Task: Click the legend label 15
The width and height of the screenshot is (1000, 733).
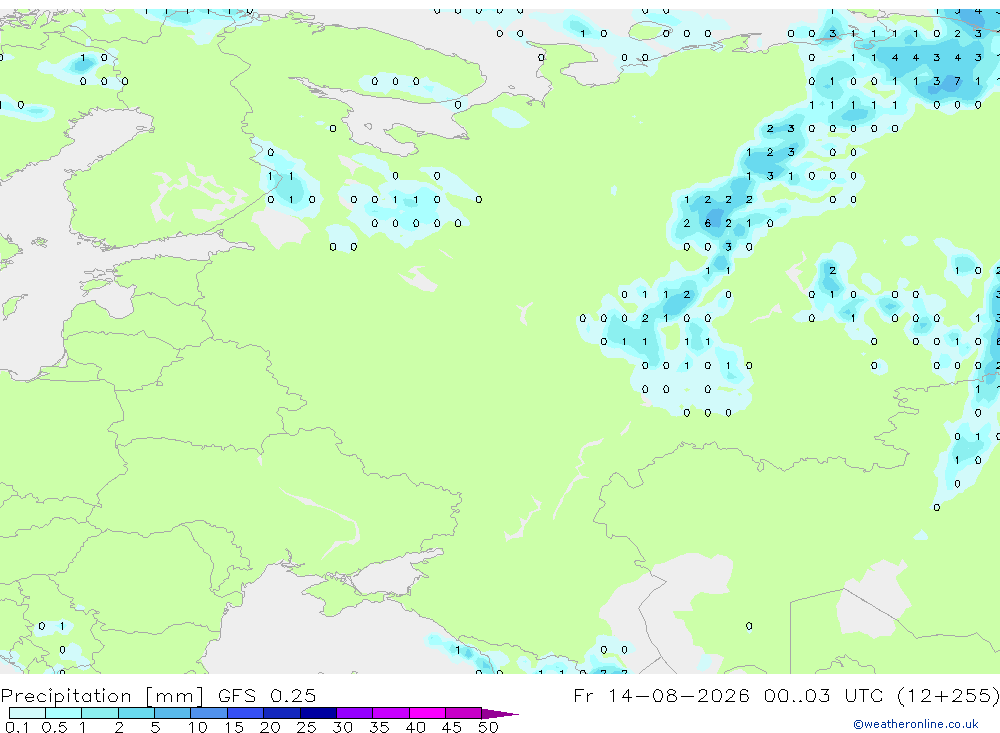Action: (234, 727)
